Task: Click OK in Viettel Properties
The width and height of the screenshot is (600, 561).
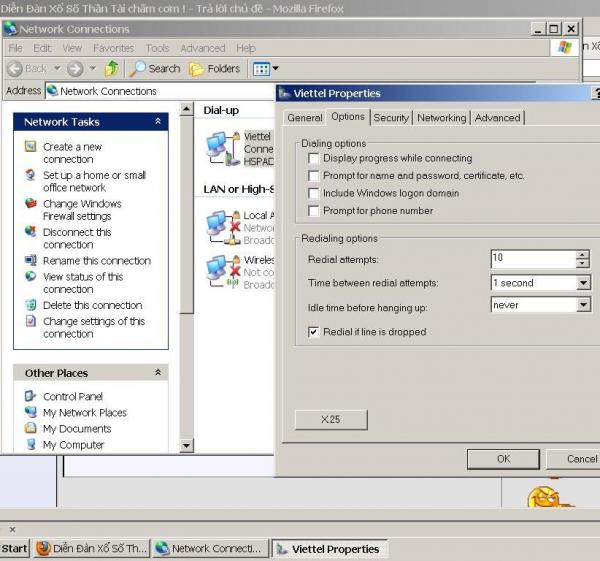Action: 503,459
